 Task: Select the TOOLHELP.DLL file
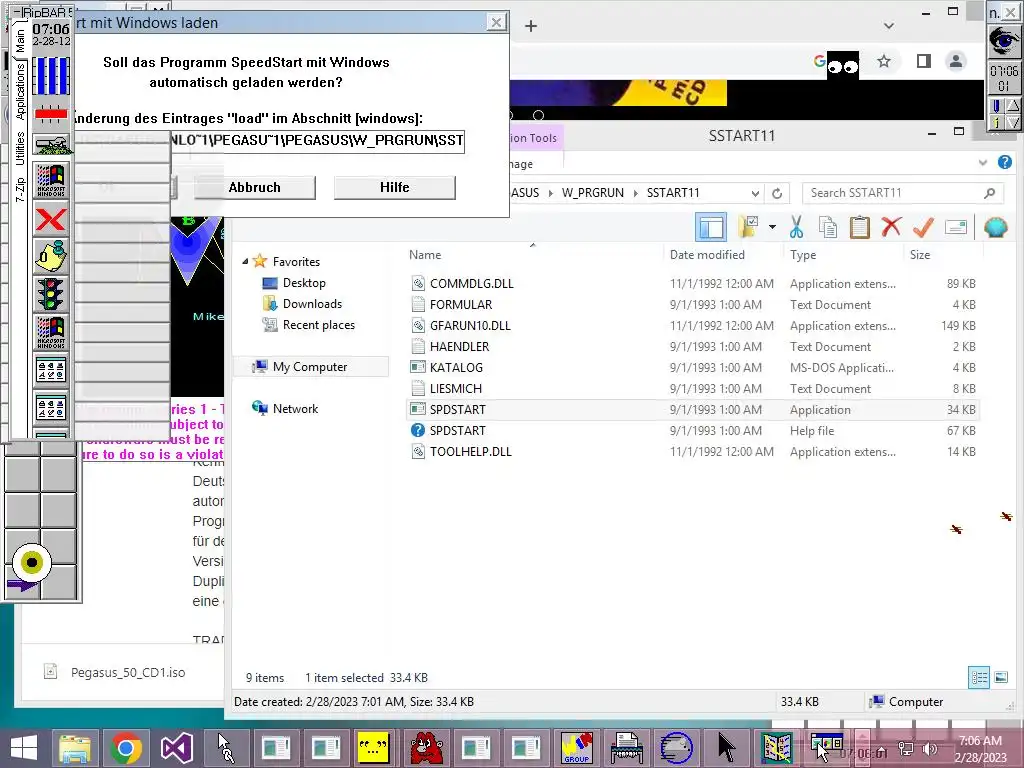click(470, 451)
